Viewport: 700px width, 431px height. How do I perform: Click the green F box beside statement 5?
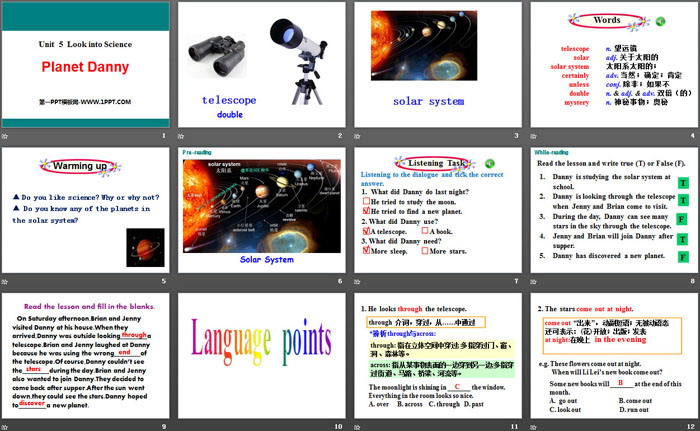682,254
